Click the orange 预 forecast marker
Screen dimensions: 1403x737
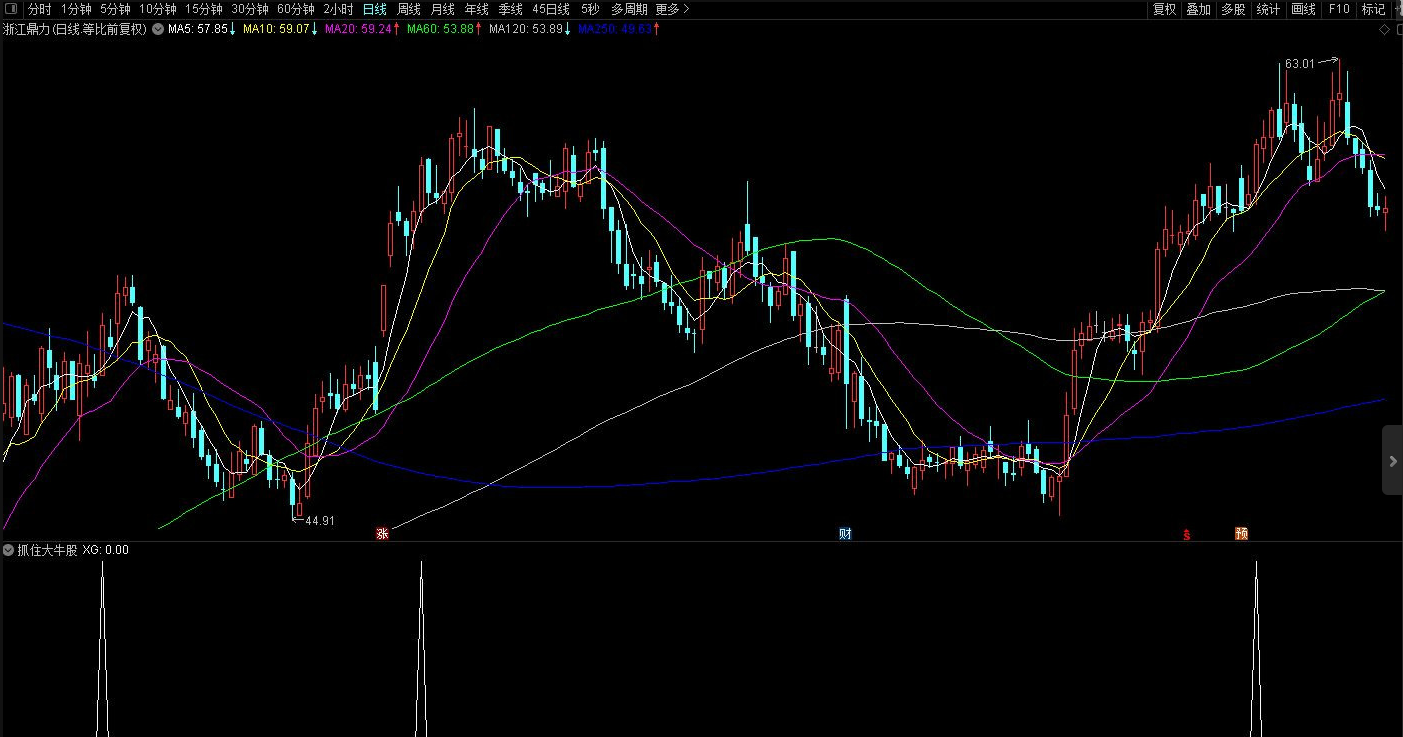click(1241, 534)
